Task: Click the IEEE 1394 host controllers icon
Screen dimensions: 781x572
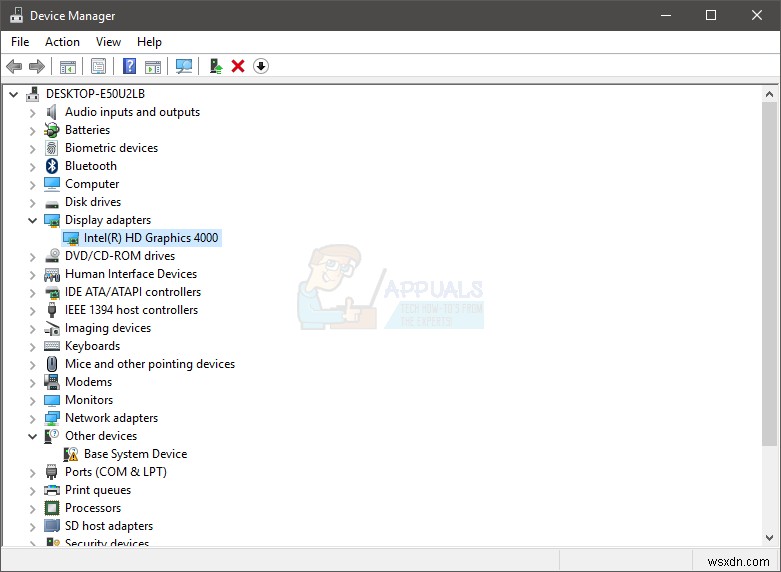Action: click(x=52, y=310)
